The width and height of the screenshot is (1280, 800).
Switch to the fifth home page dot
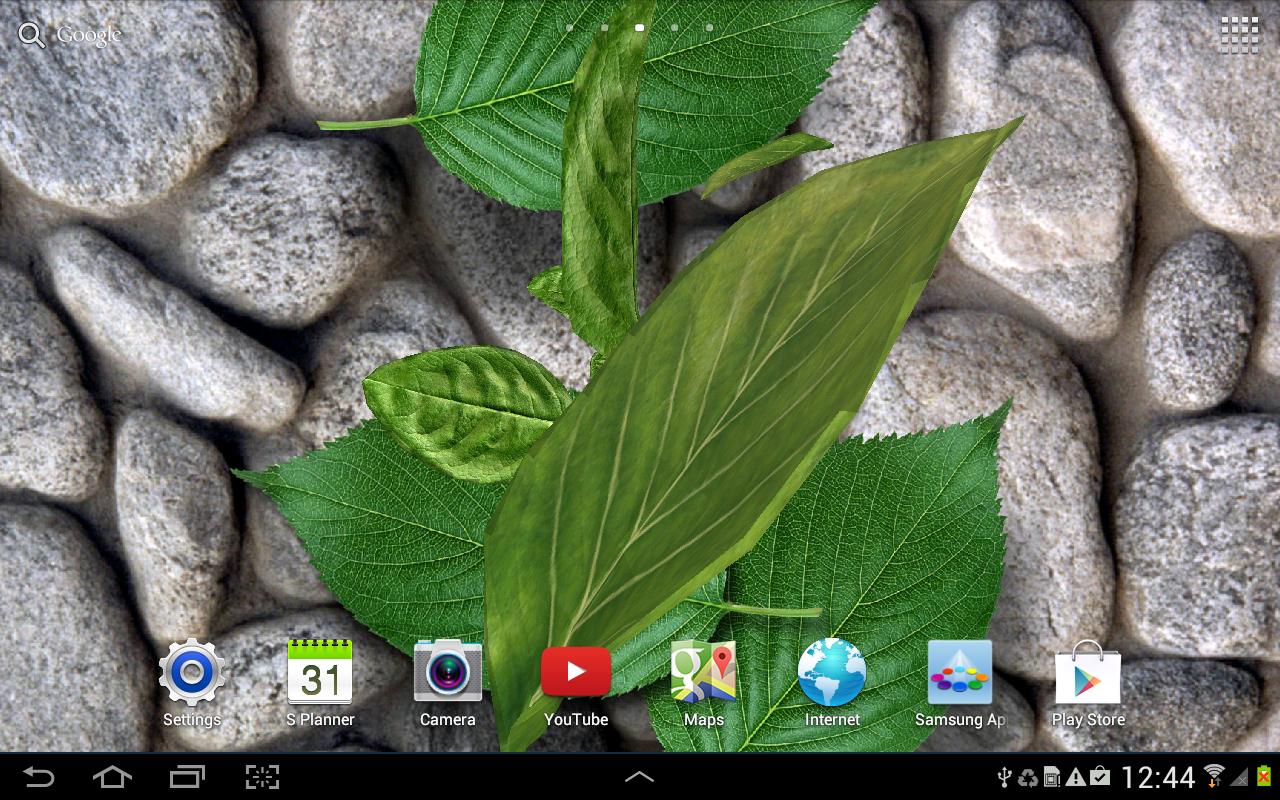pos(710,28)
